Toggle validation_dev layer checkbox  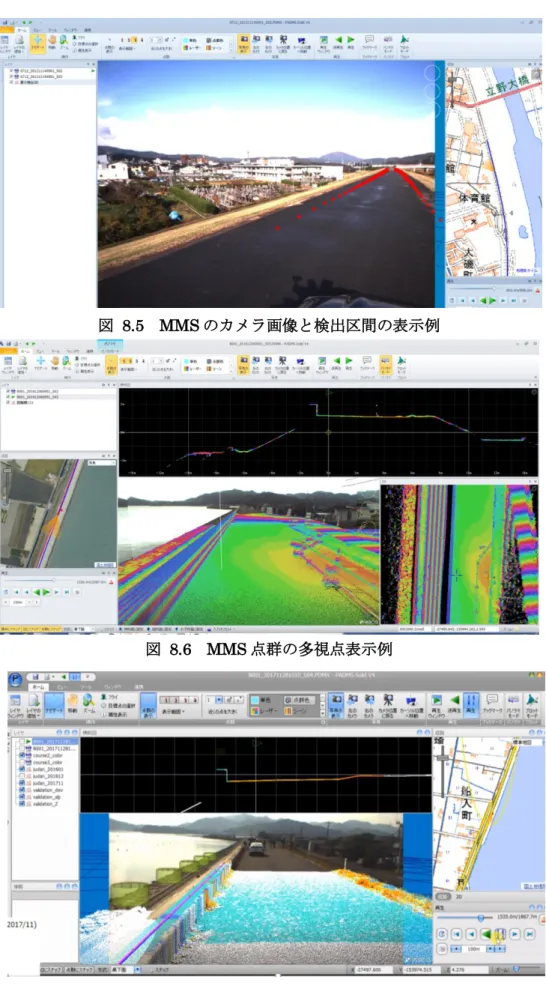(x=21, y=790)
